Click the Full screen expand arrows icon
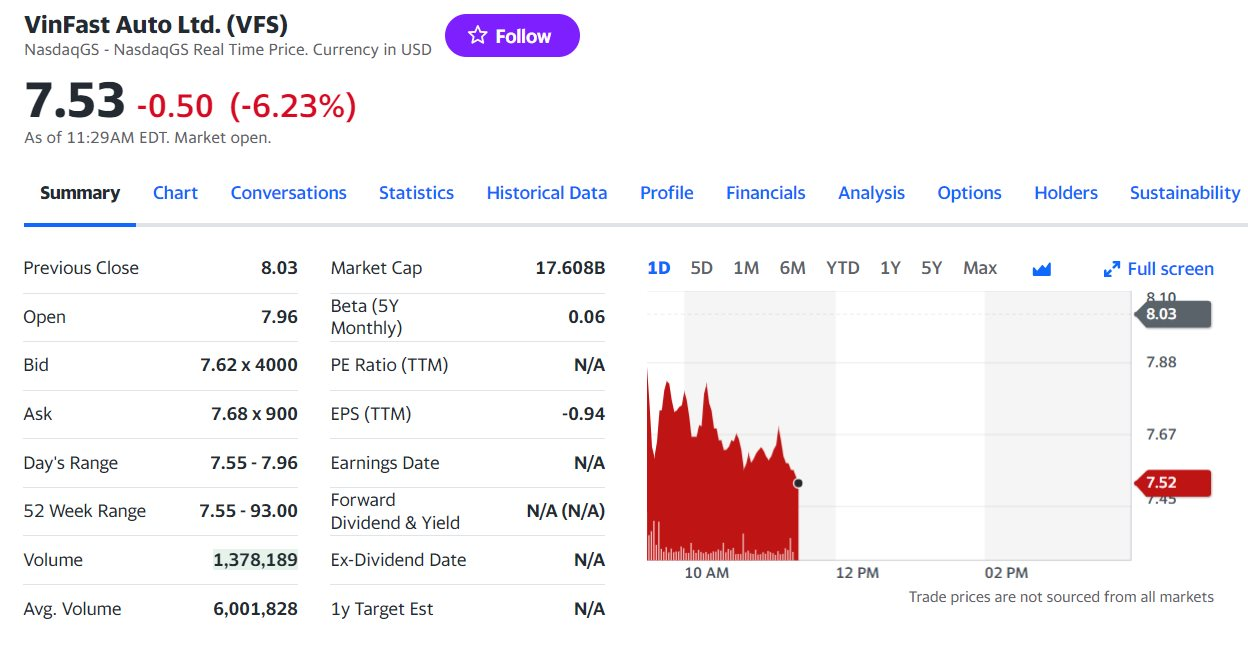This screenshot has height=646, width=1248. 1111,269
